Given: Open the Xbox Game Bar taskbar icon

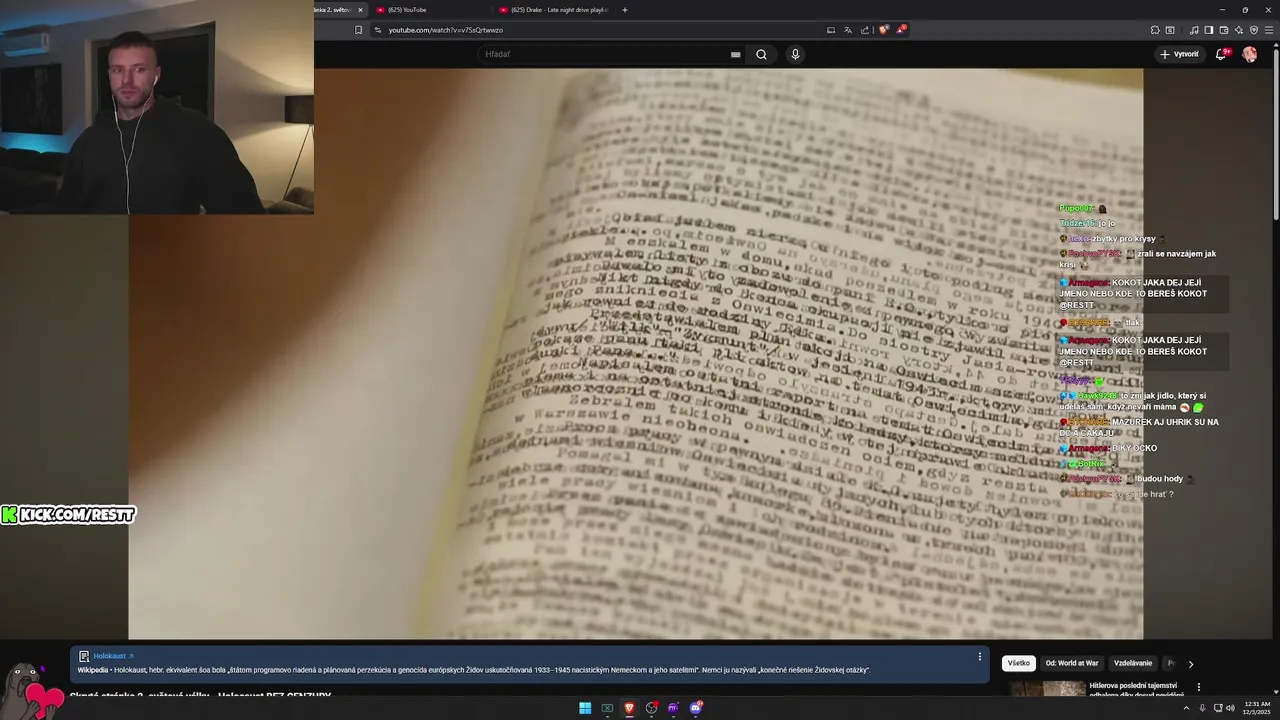Looking at the screenshot, I should coord(607,708).
